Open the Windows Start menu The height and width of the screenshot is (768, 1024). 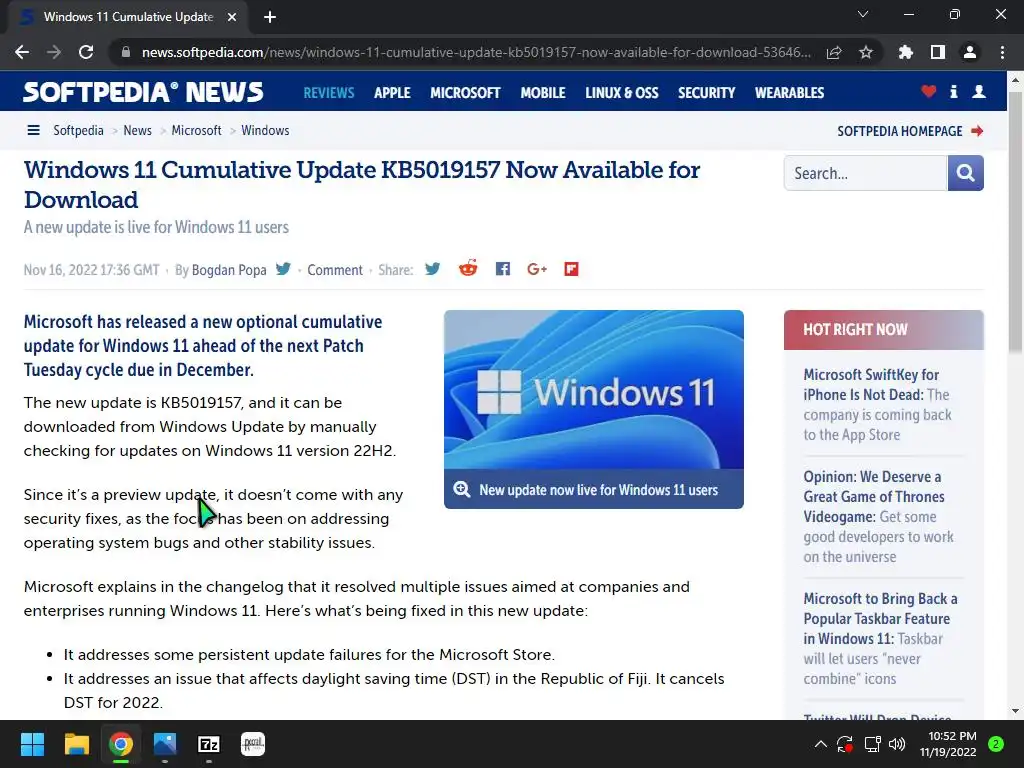(32, 744)
